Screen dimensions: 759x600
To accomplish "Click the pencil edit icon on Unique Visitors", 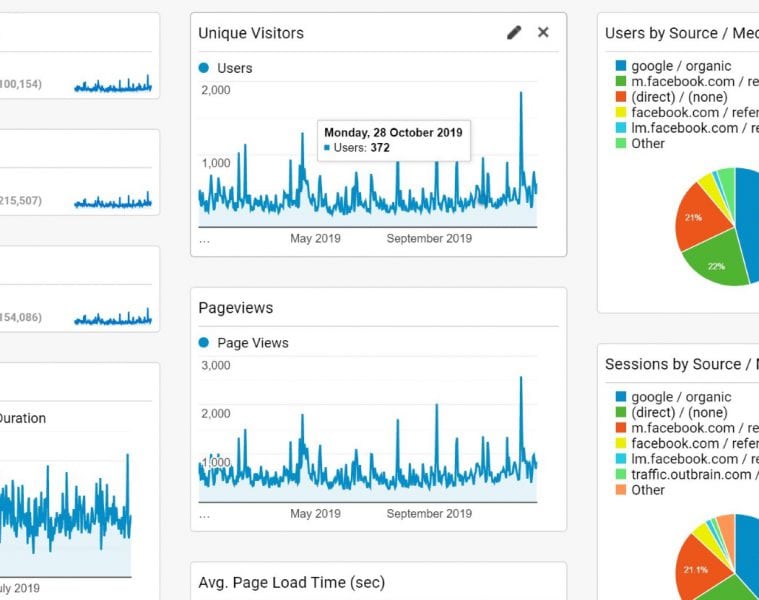I will pos(514,33).
